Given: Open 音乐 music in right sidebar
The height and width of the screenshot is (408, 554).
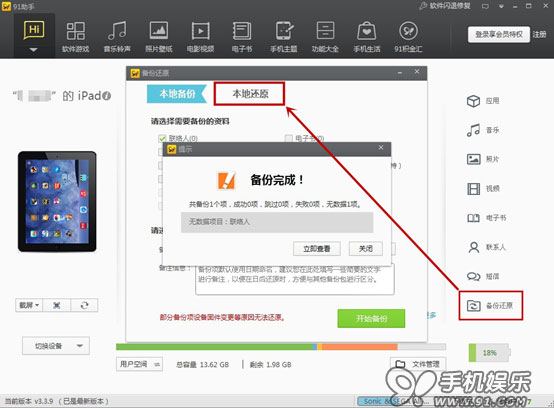Looking at the screenshot, I should pyautogui.click(x=483, y=130).
